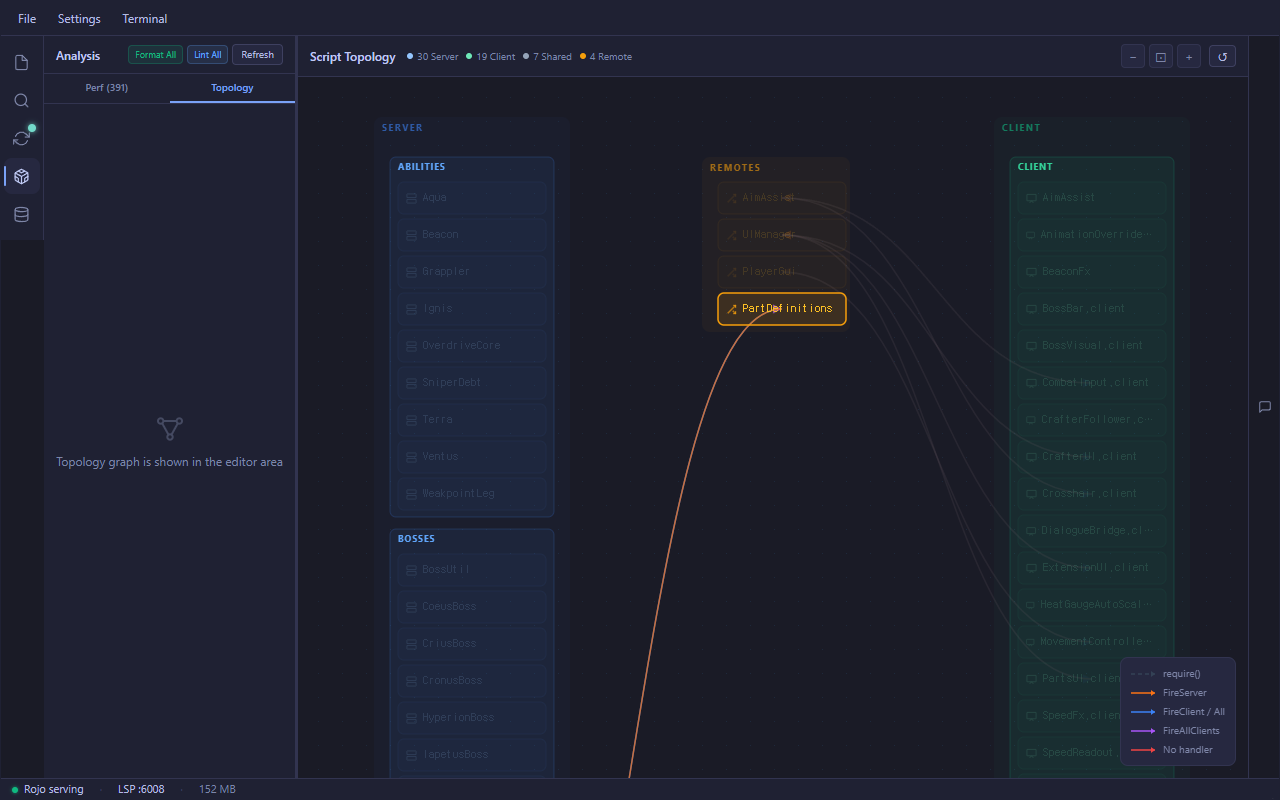1280x800 pixels.
Task: Open the database panel in the sidebar
Action: coord(20,214)
